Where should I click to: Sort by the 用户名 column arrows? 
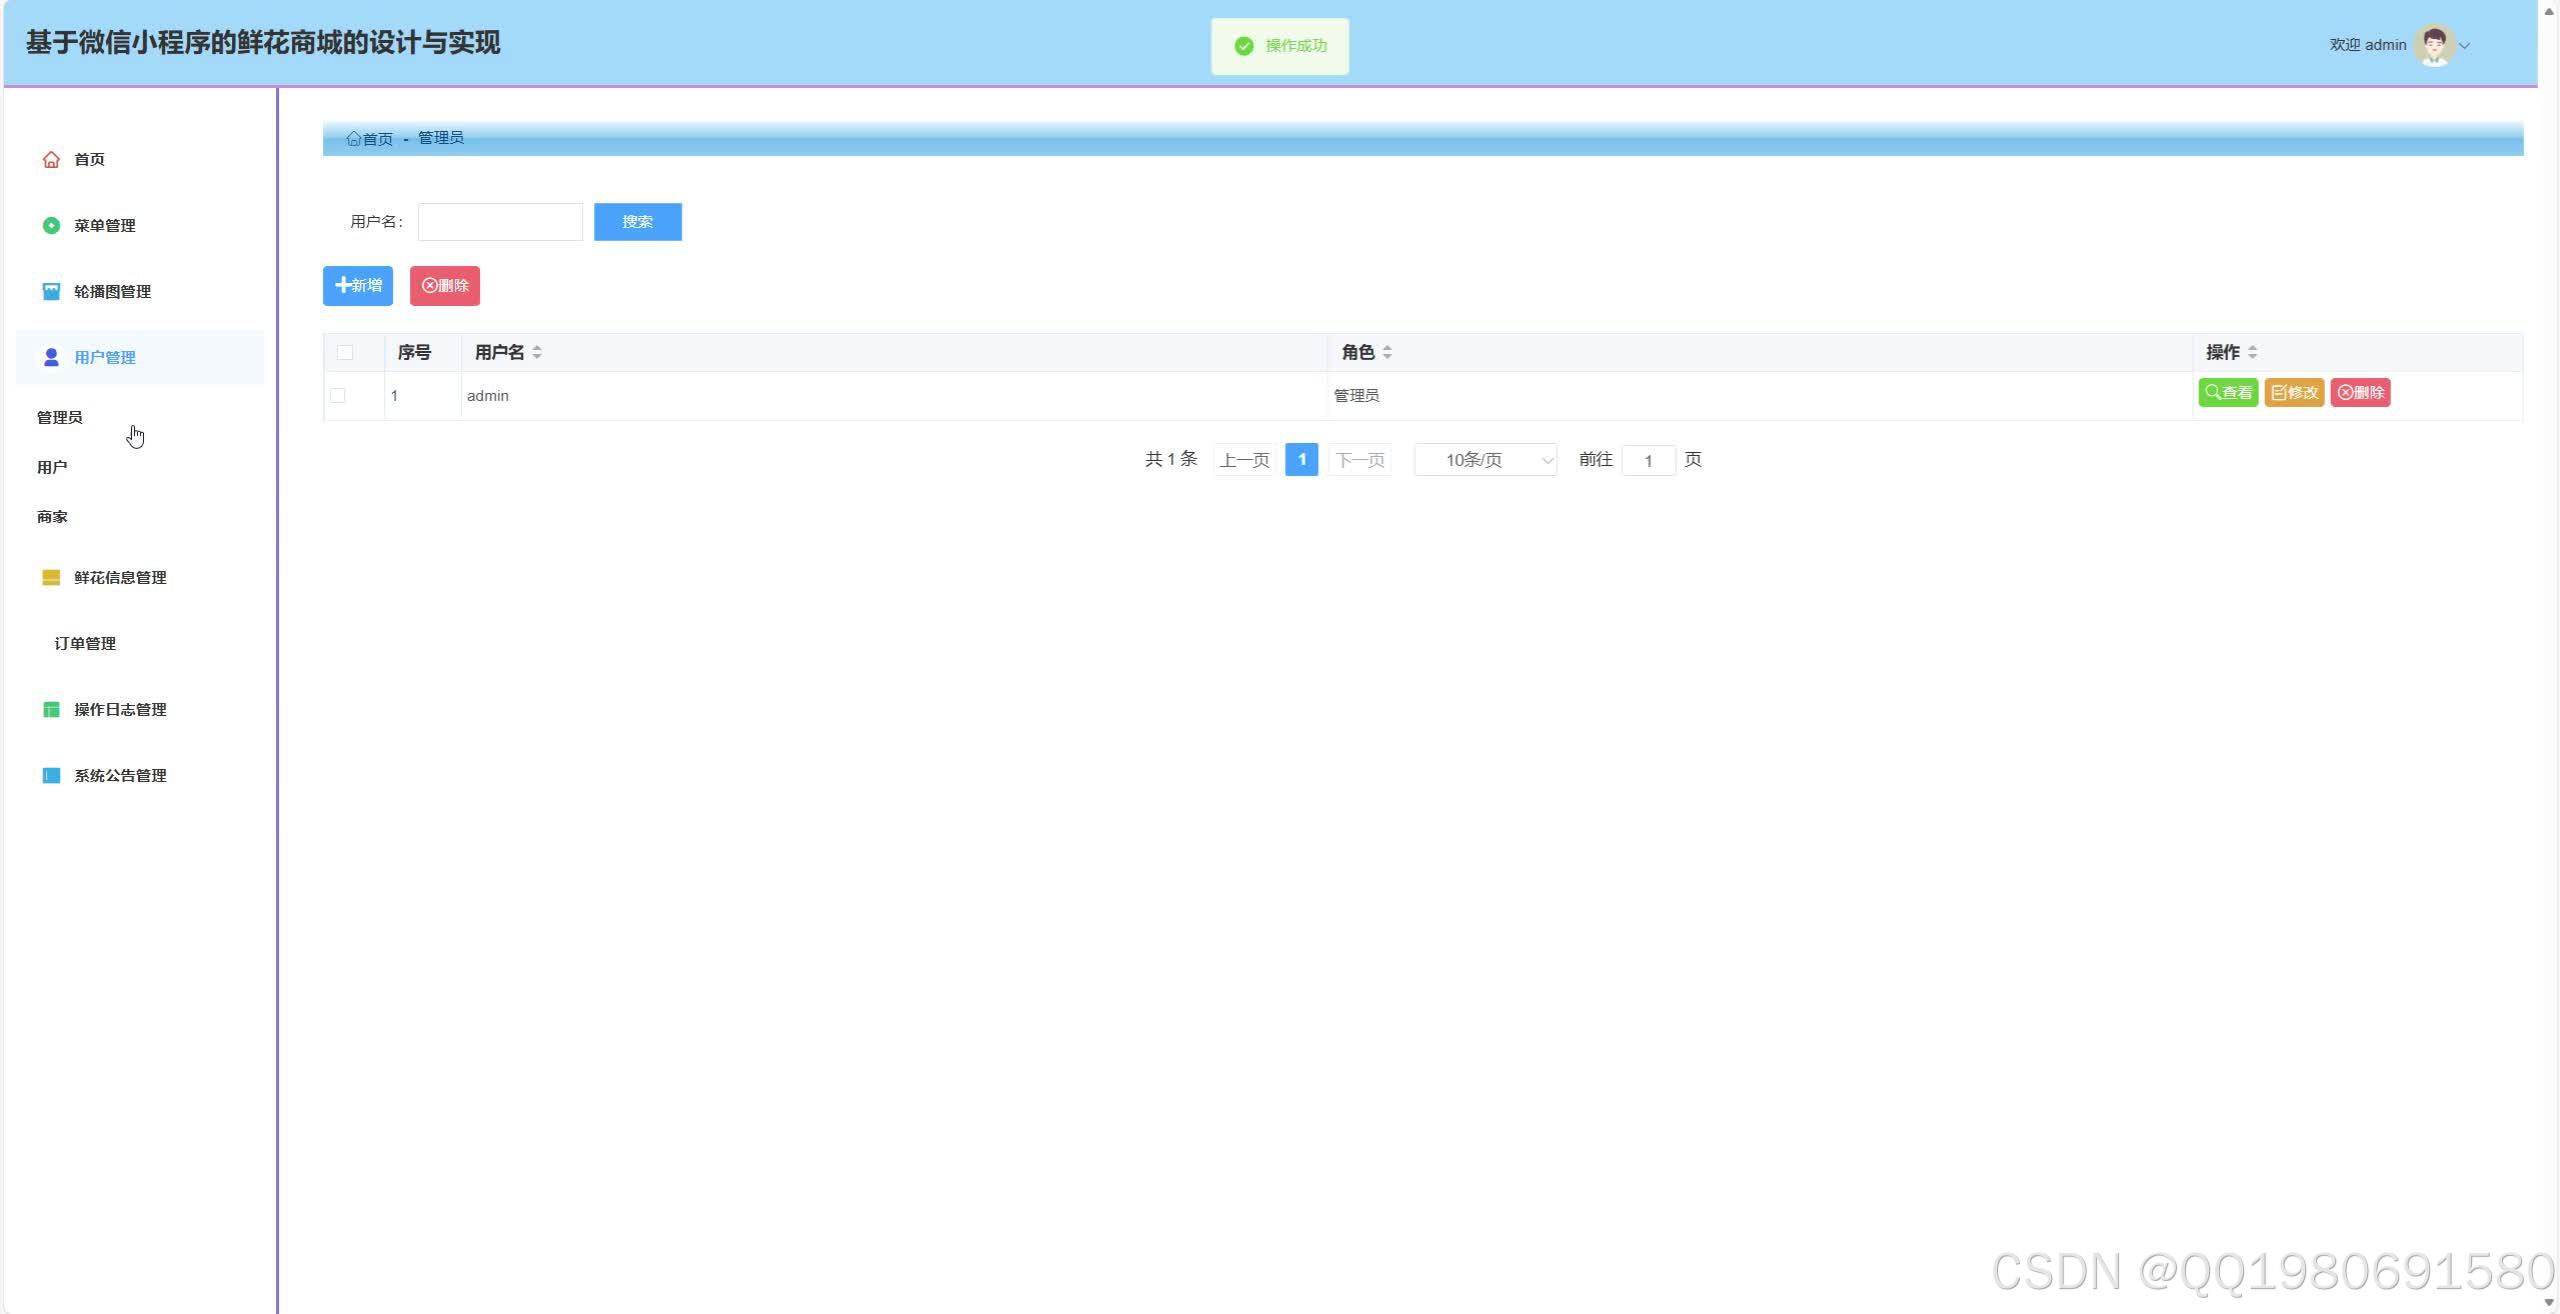pos(537,353)
